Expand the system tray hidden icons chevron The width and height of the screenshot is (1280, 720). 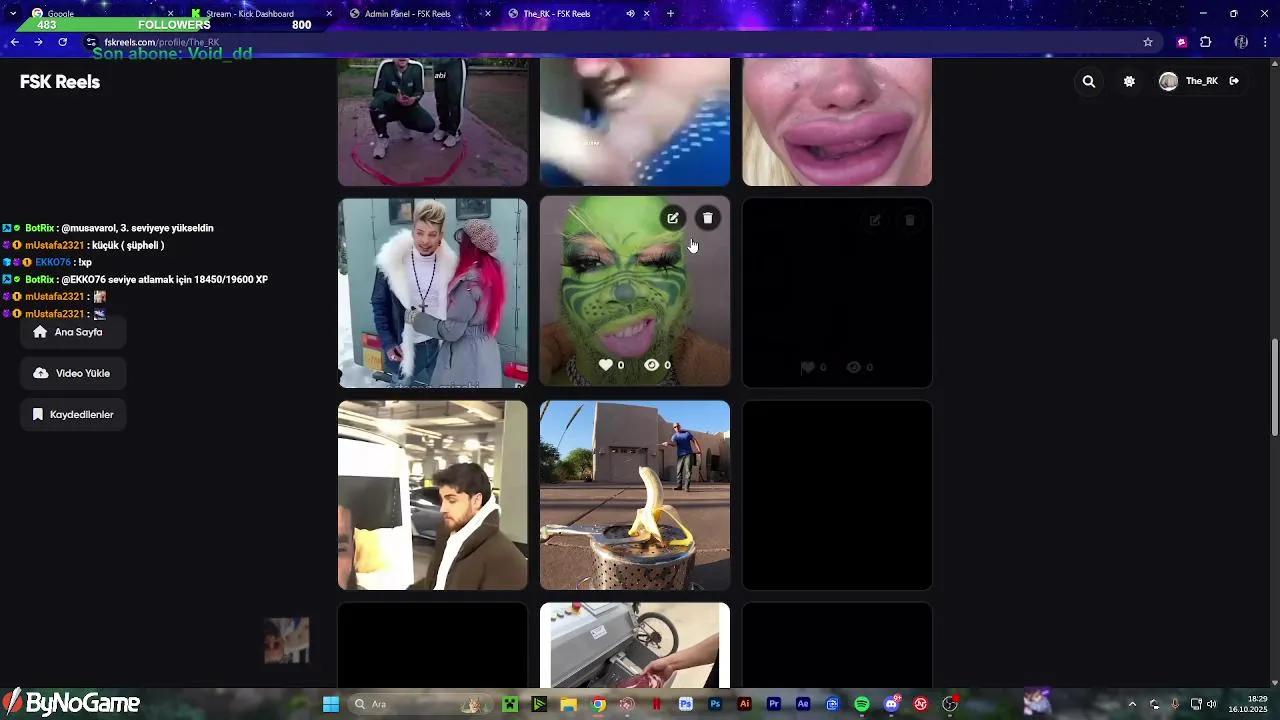(1132, 704)
